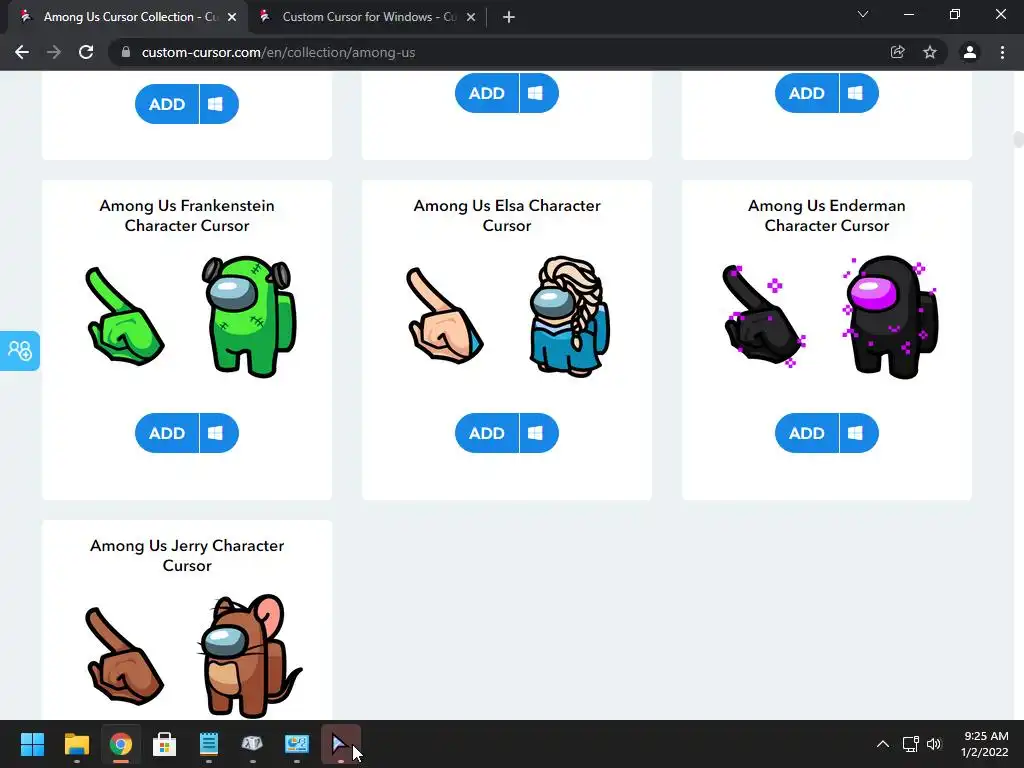Show hidden system tray icons
Image resolution: width=1024 pixels, height=768 pixels.
click(x=883, y=744)
